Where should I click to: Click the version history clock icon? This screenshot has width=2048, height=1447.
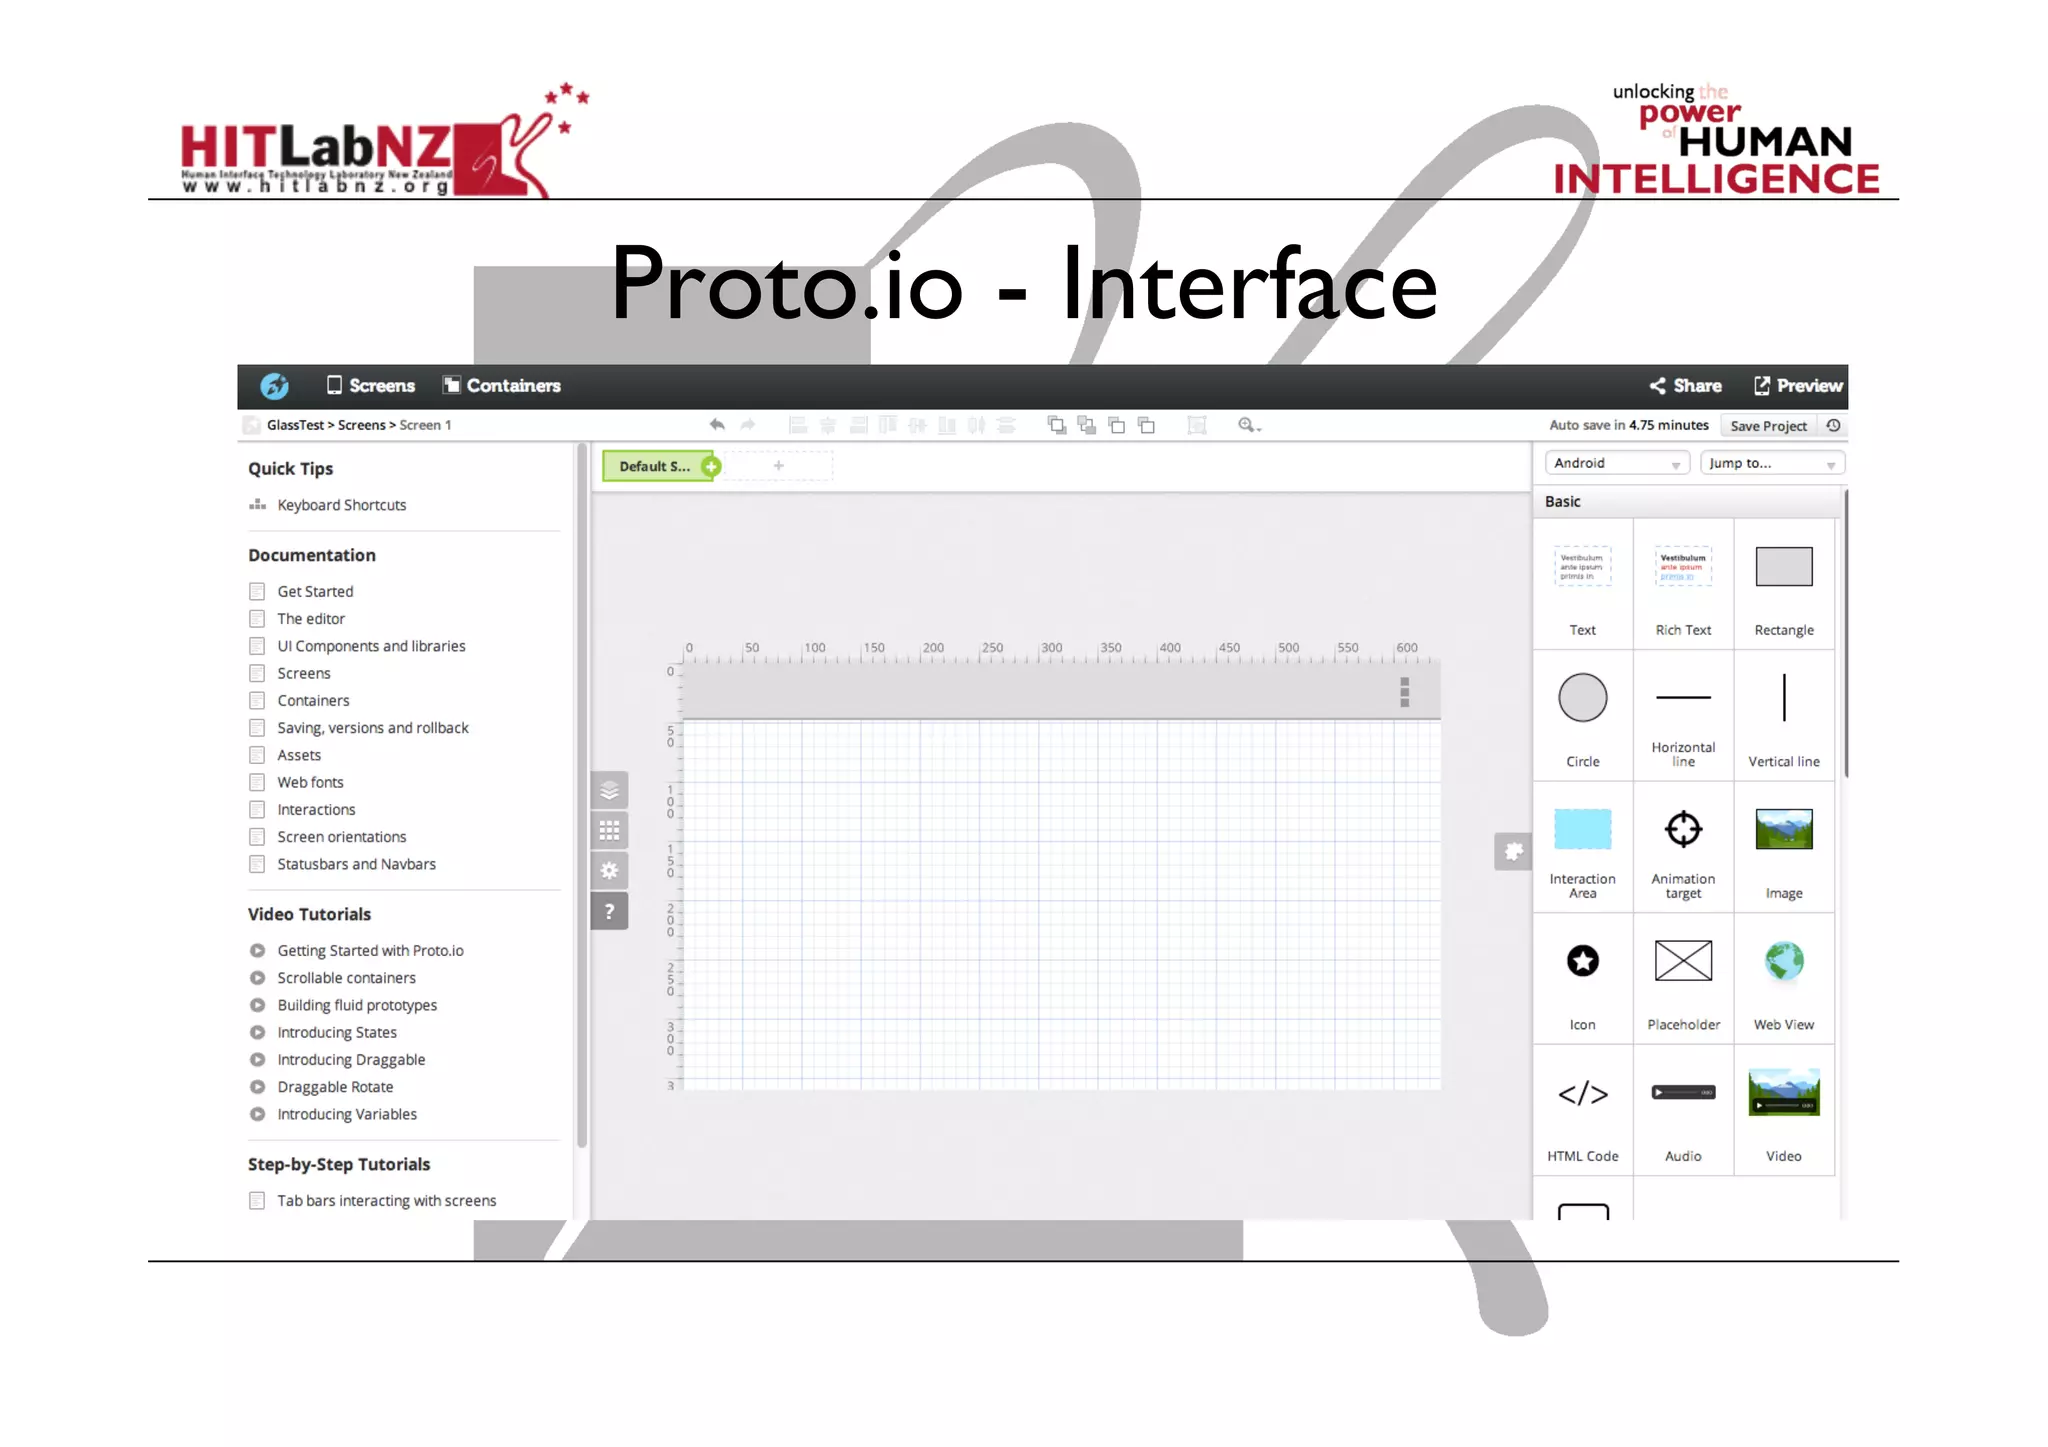1833,425
